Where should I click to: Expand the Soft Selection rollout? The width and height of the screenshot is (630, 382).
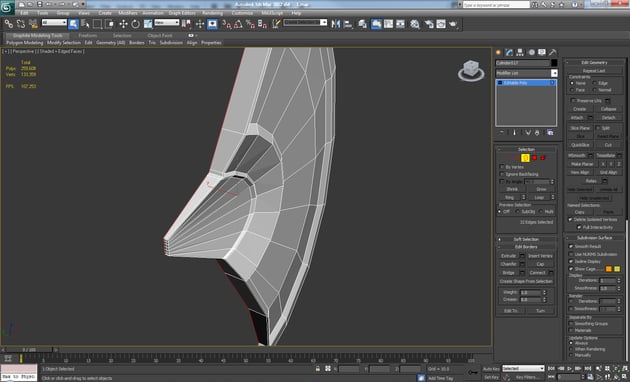[526, 239]
